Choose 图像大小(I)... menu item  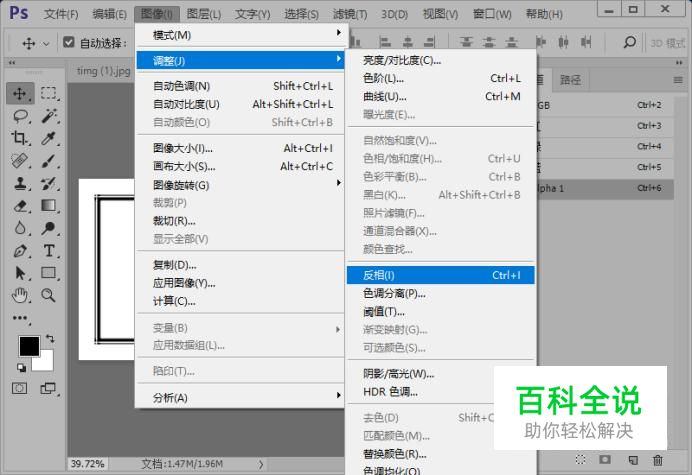click(241, 148)
